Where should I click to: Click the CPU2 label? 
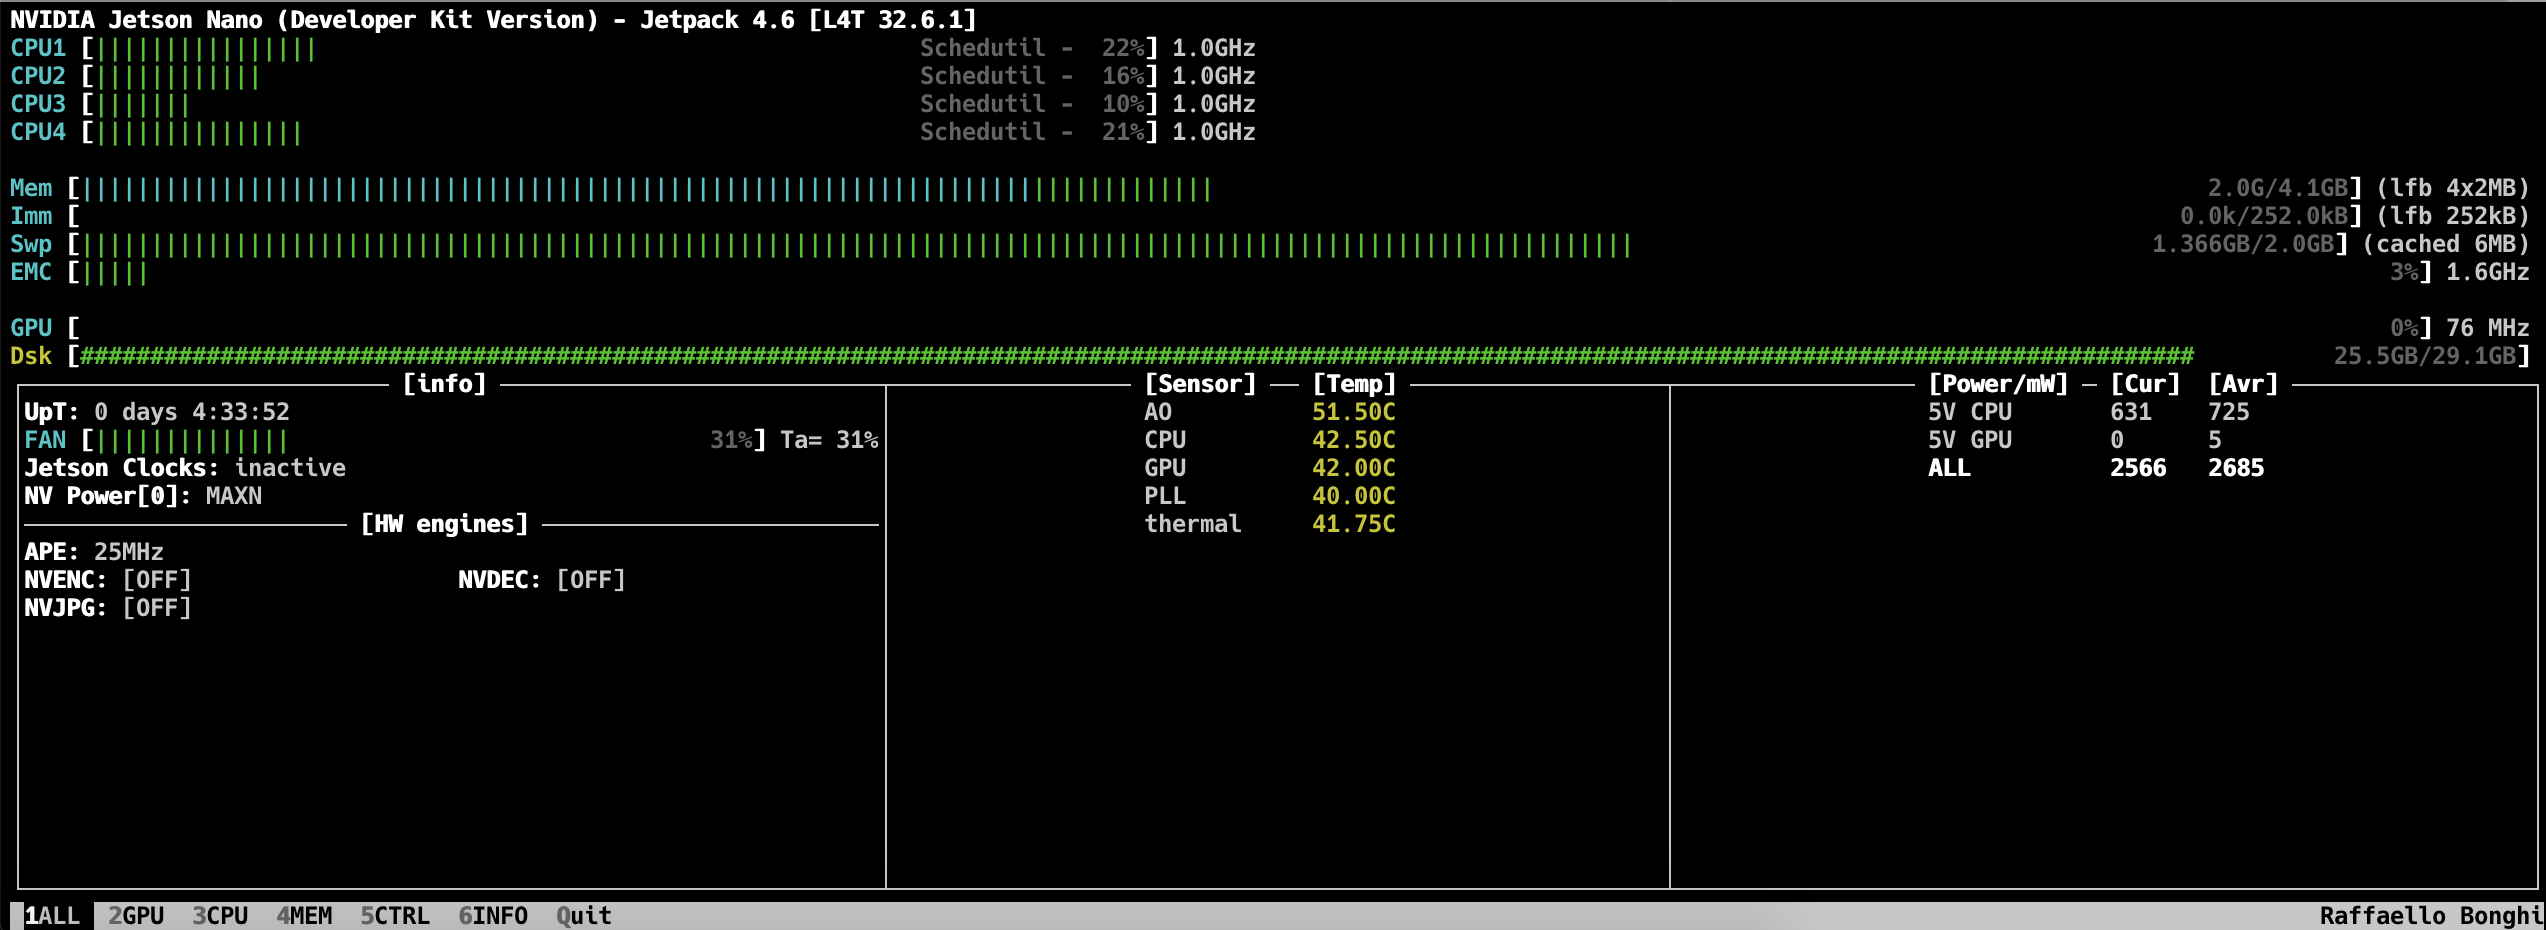pos(38,76)
